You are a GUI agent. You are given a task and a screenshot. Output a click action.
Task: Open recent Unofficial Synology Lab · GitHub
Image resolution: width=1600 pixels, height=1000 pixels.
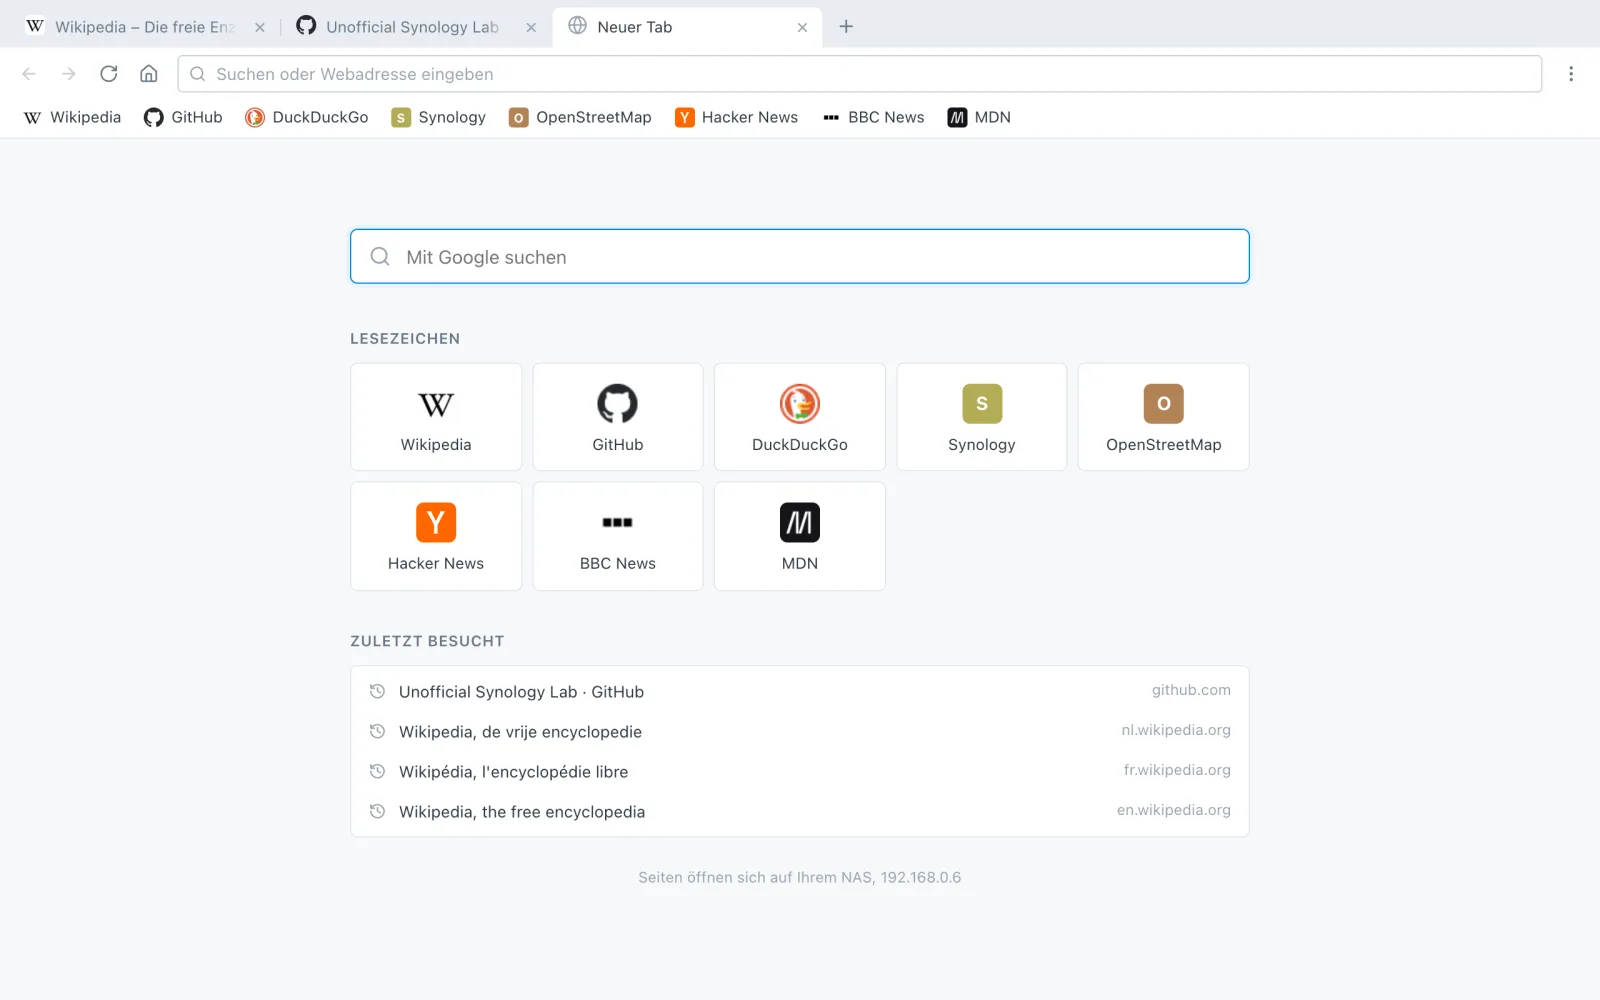click(x=800, y=691)
